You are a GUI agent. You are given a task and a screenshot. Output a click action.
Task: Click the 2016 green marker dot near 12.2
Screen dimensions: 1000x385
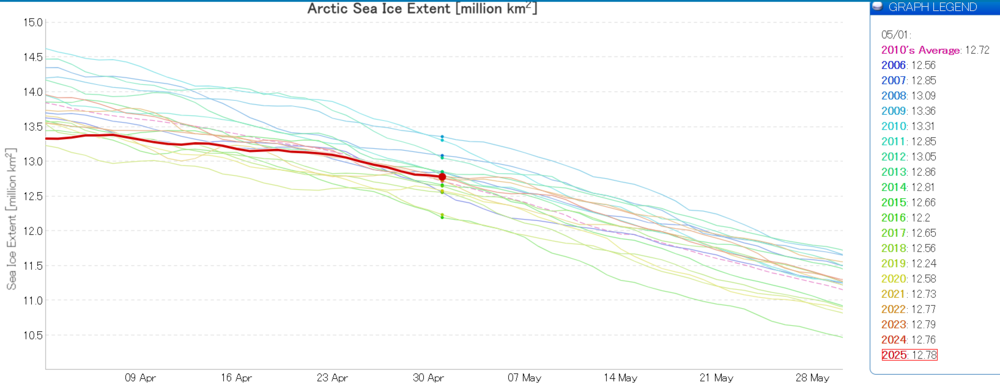(442, 217)
